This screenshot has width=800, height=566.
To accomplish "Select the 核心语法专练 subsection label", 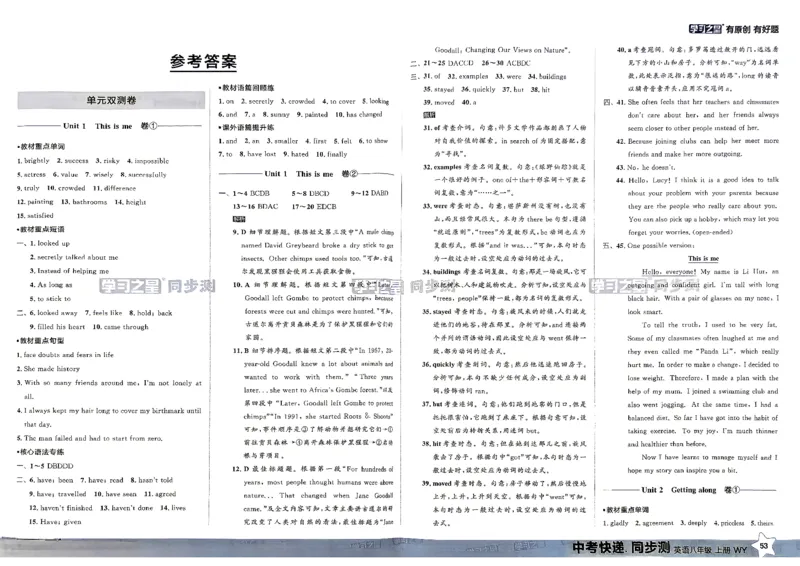I will click(x=41, y=452).
